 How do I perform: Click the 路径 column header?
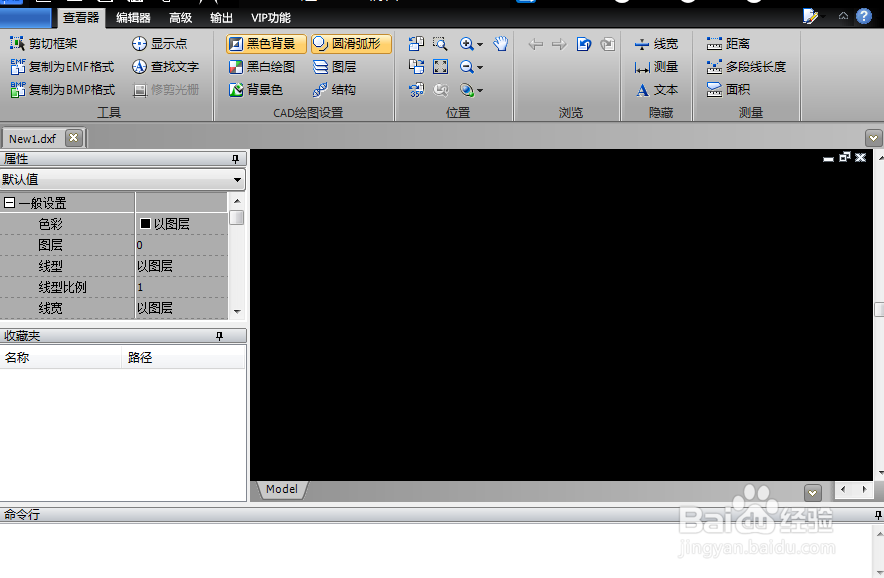click(x=184, y=358)
